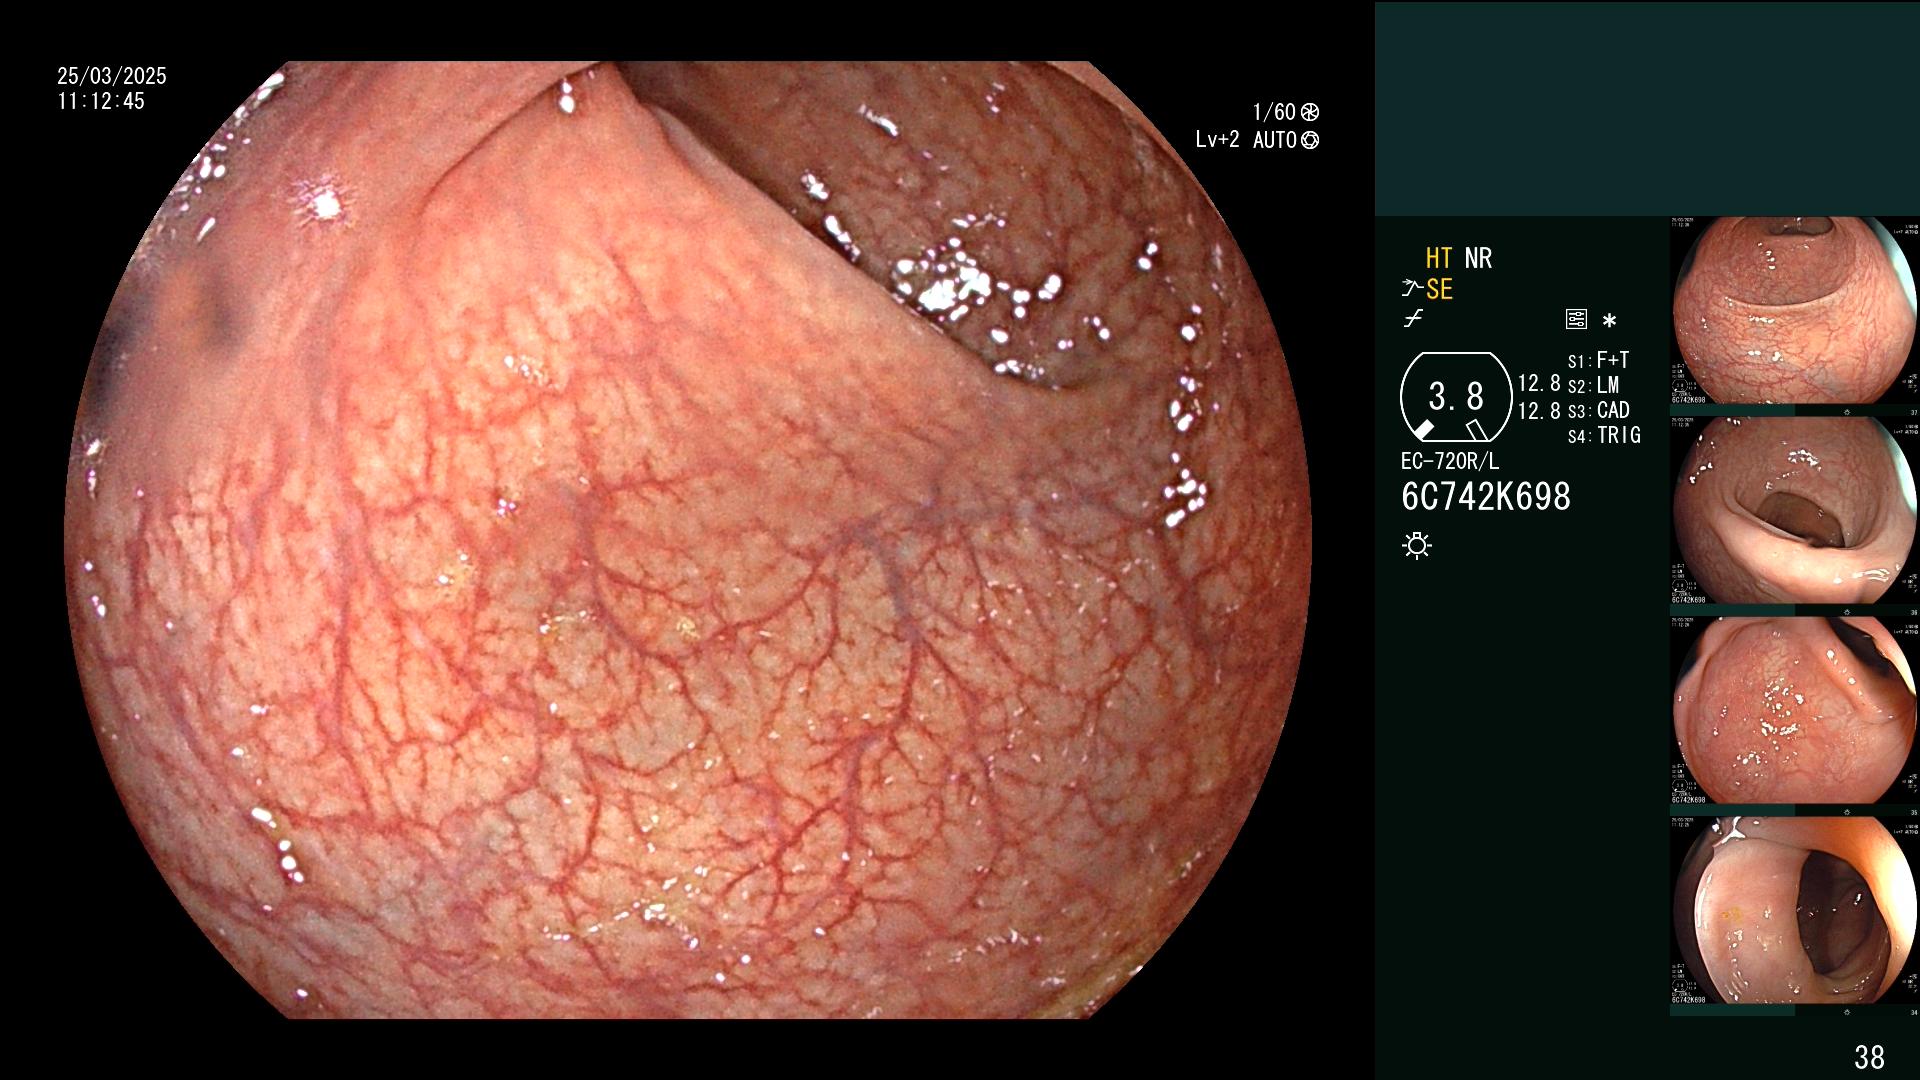Click the Lv+2 brightness level

[x=1217, y=140]
